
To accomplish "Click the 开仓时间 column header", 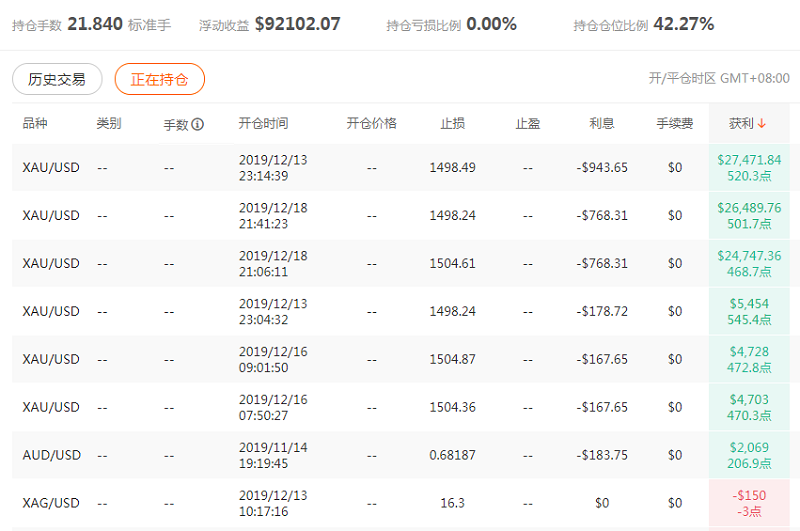I will 264,123.
